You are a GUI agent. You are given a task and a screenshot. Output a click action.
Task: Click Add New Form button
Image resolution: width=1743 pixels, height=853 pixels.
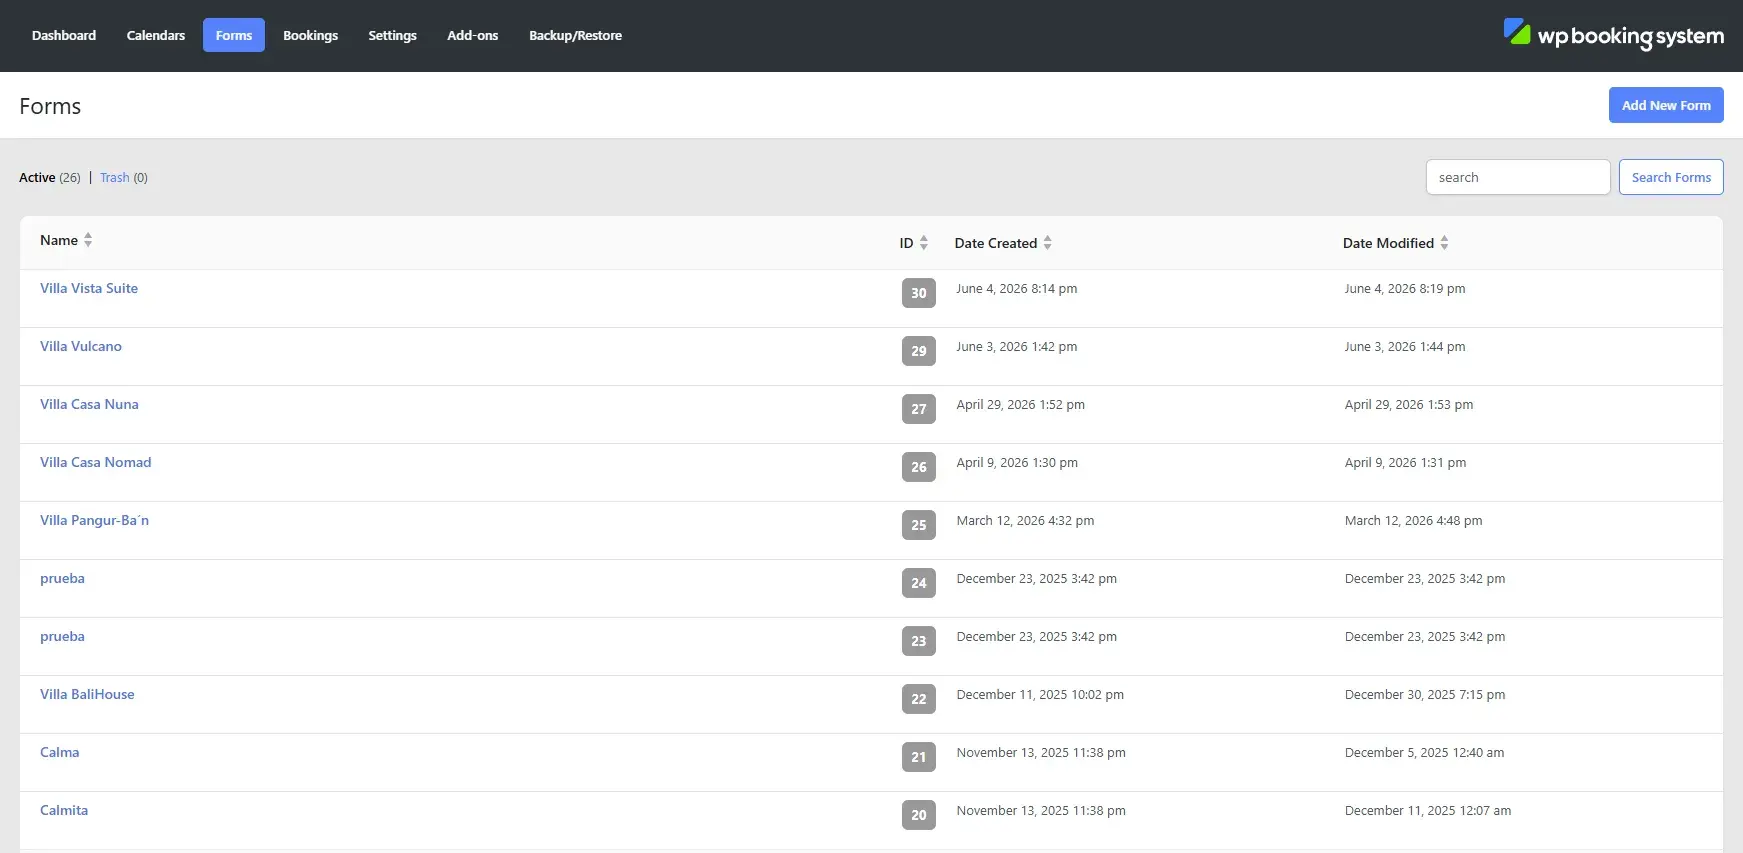pyautogui.click(x=1666, y=105)
